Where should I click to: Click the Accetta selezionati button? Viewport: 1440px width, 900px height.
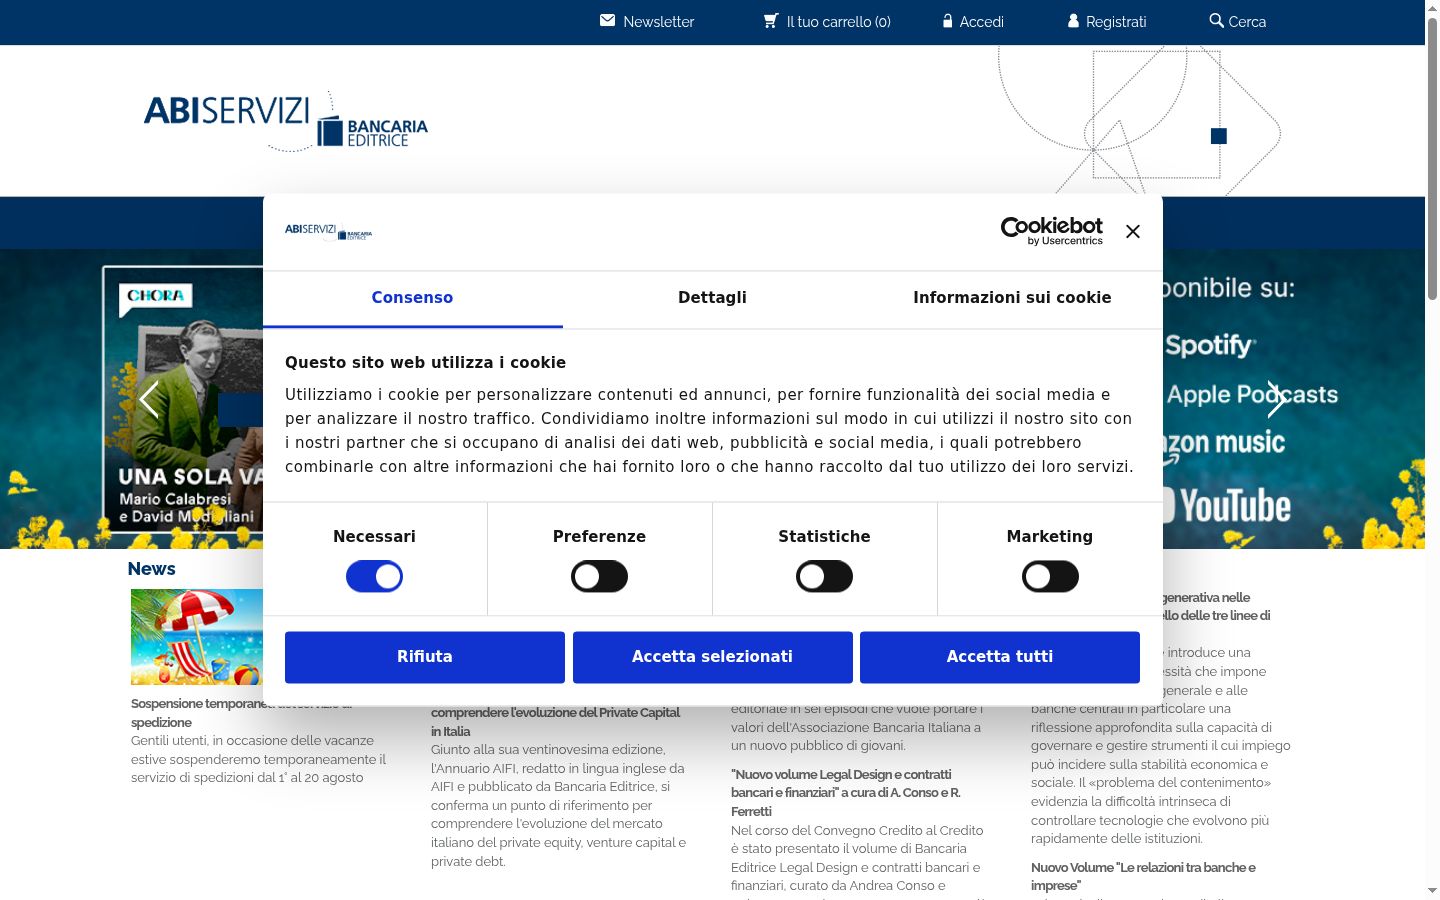coord(713,657)
